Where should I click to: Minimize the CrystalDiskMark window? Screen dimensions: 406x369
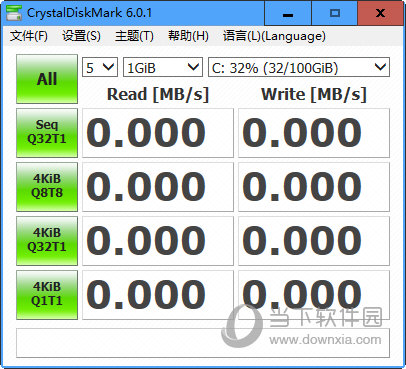[288, 13]
